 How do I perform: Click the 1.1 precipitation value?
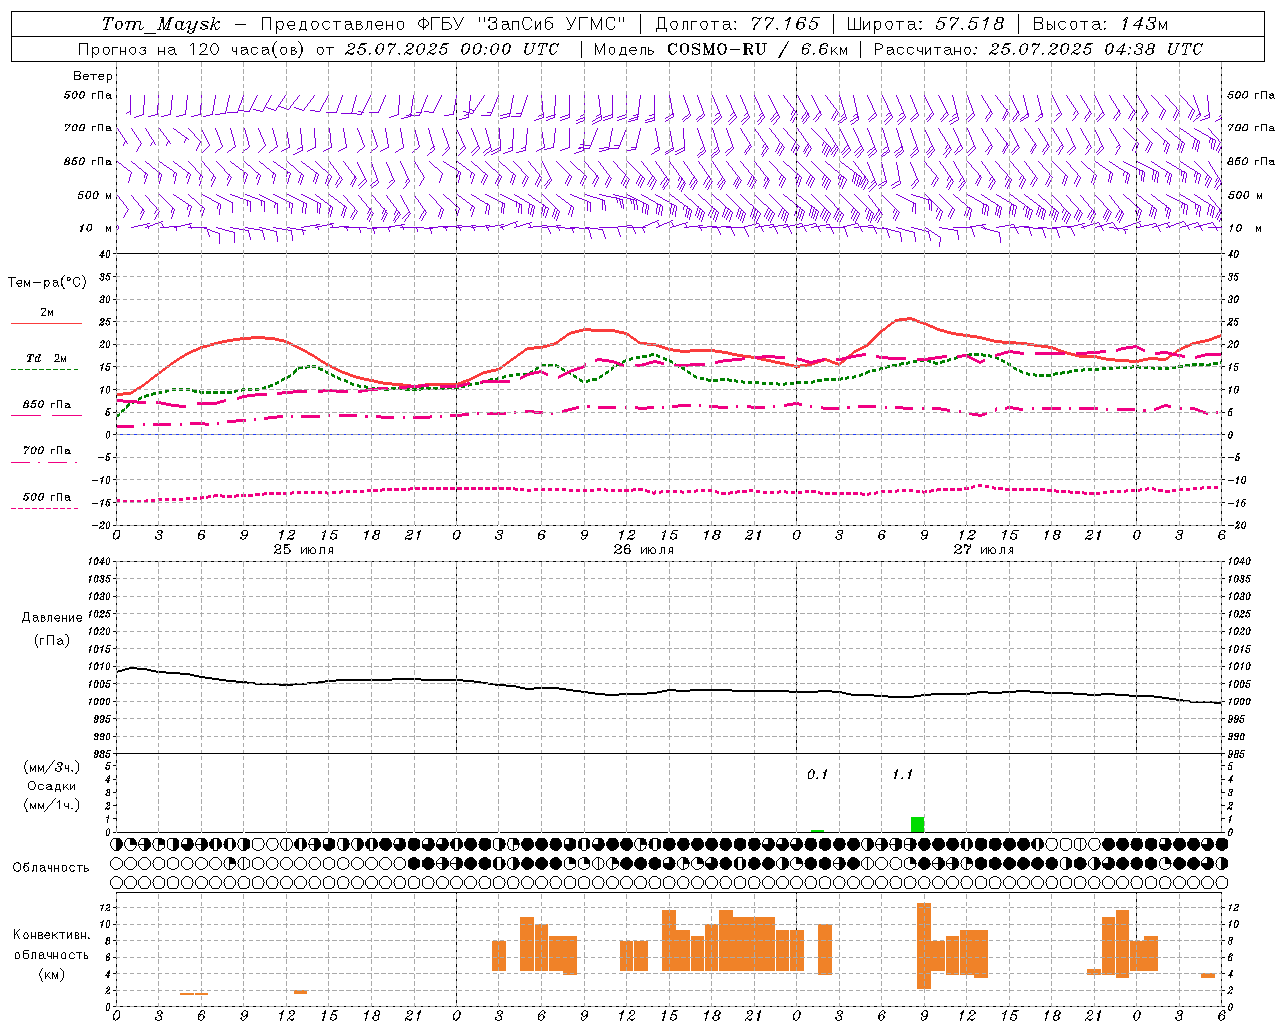[x=902, y=775]
